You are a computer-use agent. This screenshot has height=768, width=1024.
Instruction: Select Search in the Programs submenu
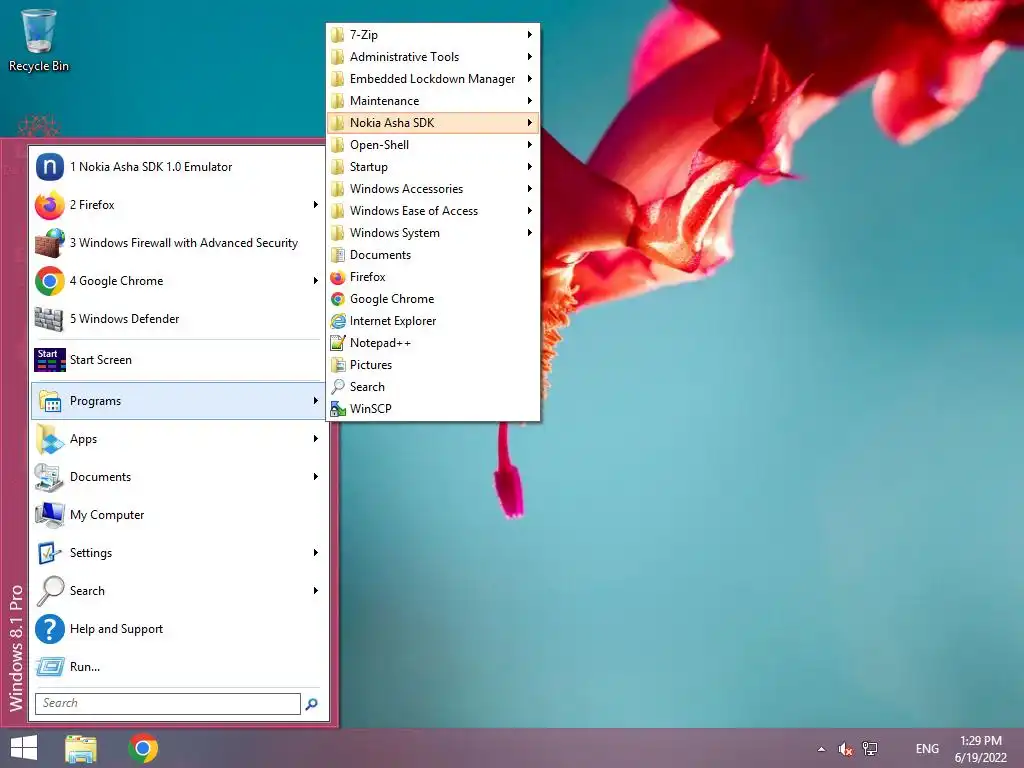click(x=433, y=387)
